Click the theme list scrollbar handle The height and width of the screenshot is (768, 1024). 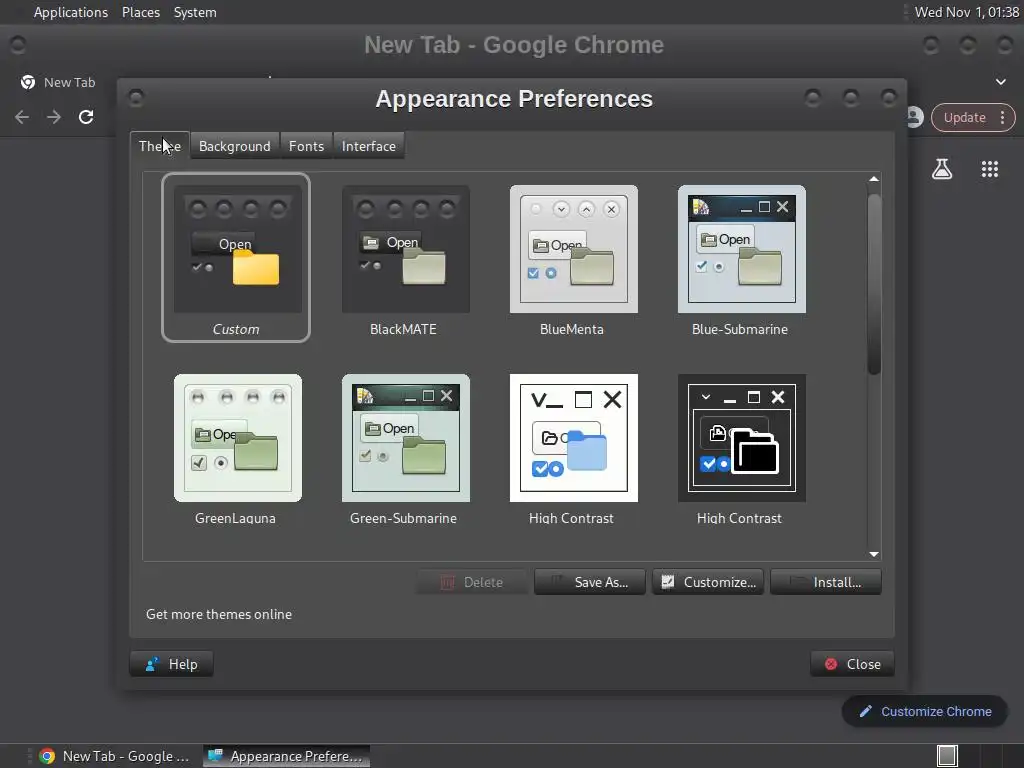874,284
